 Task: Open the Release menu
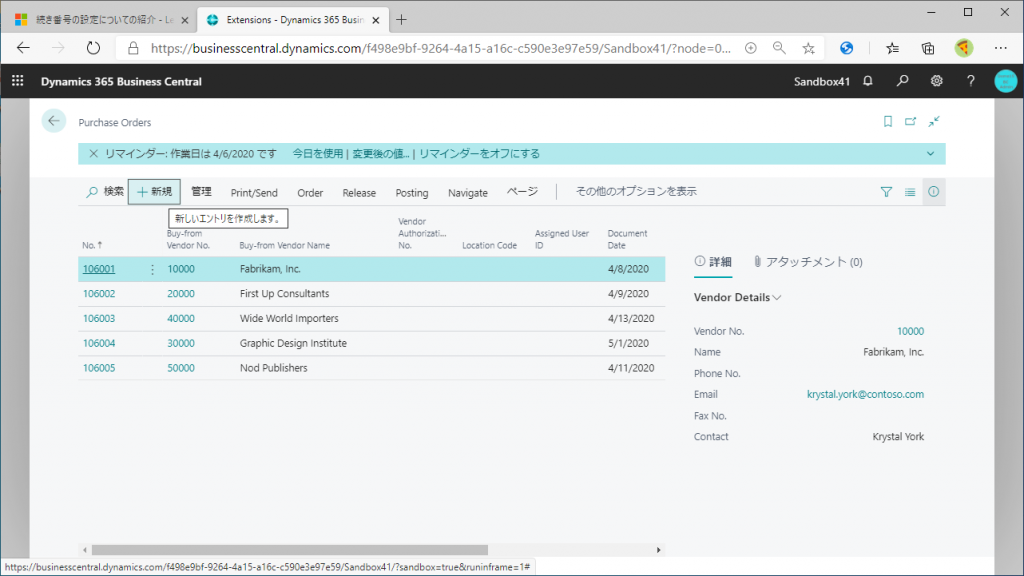coord(359,193)
